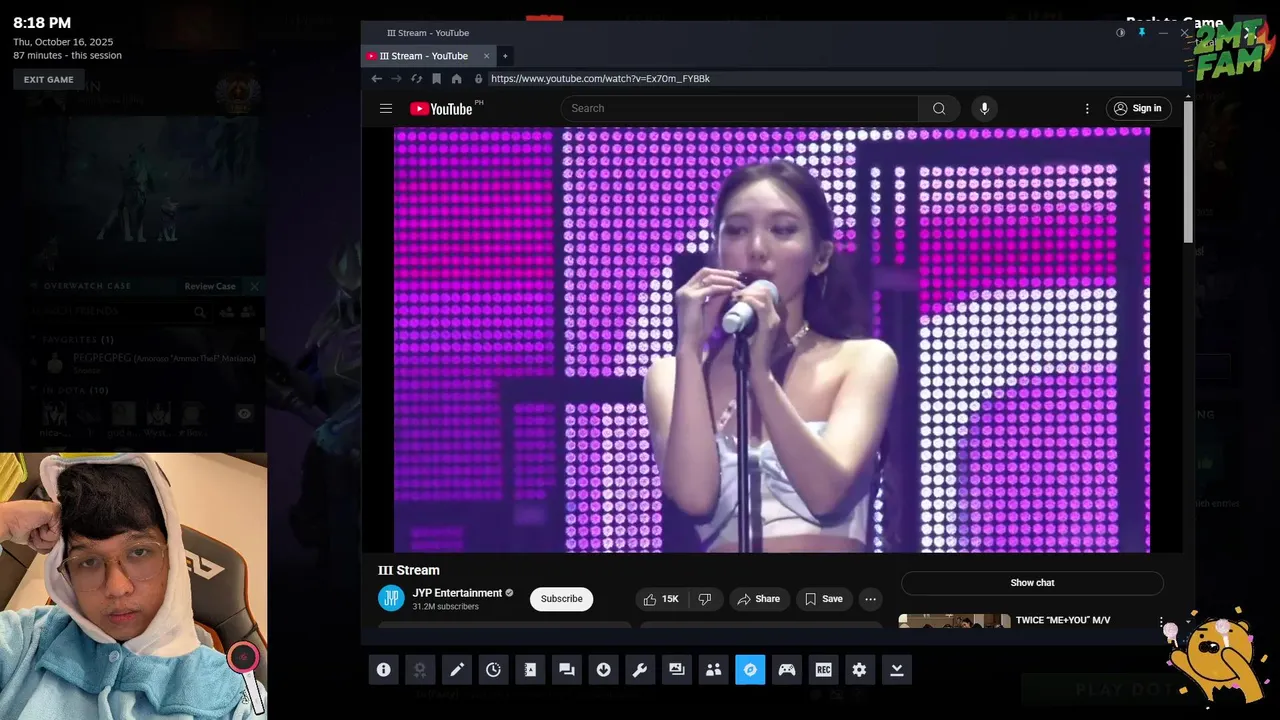Open the wrench tools icon
Image resolution: width=1280 pixels, height=720 pixels.
[x=640, y=670]
